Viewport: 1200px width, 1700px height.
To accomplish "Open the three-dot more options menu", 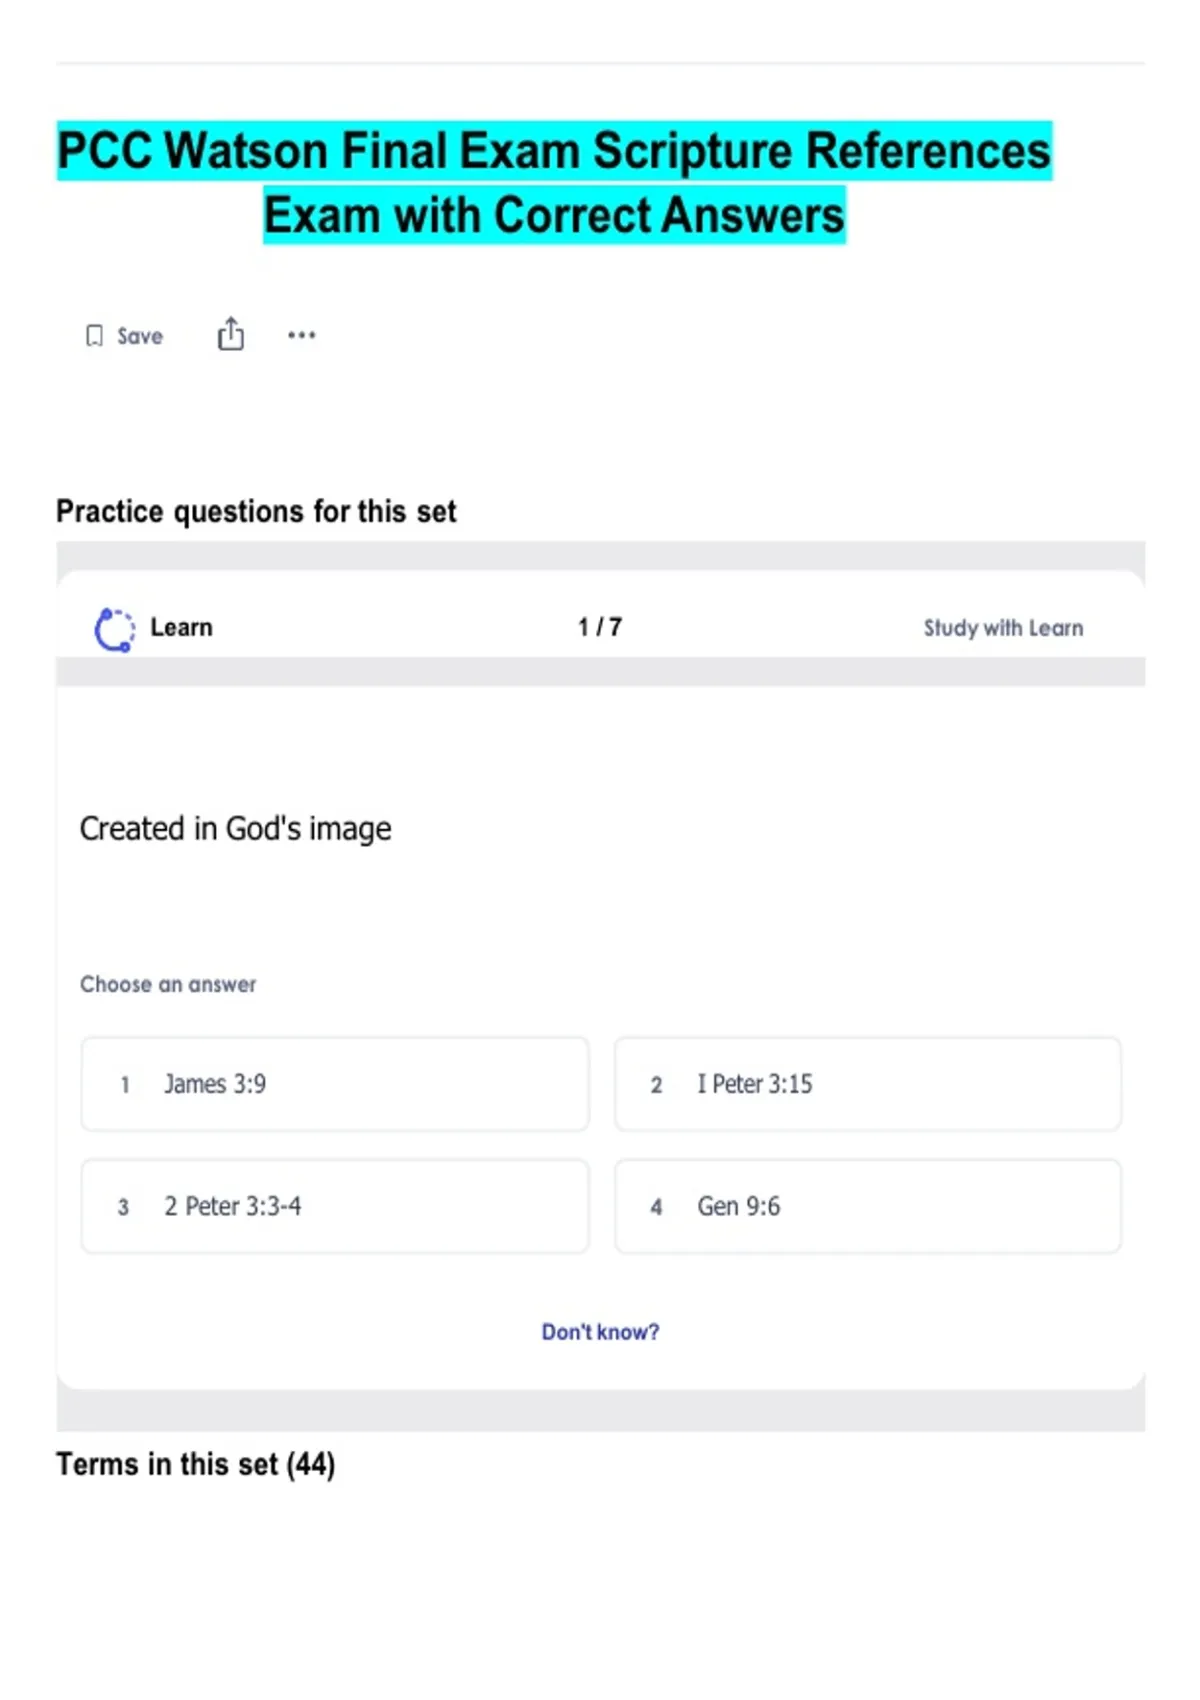I will click(301, 335).
